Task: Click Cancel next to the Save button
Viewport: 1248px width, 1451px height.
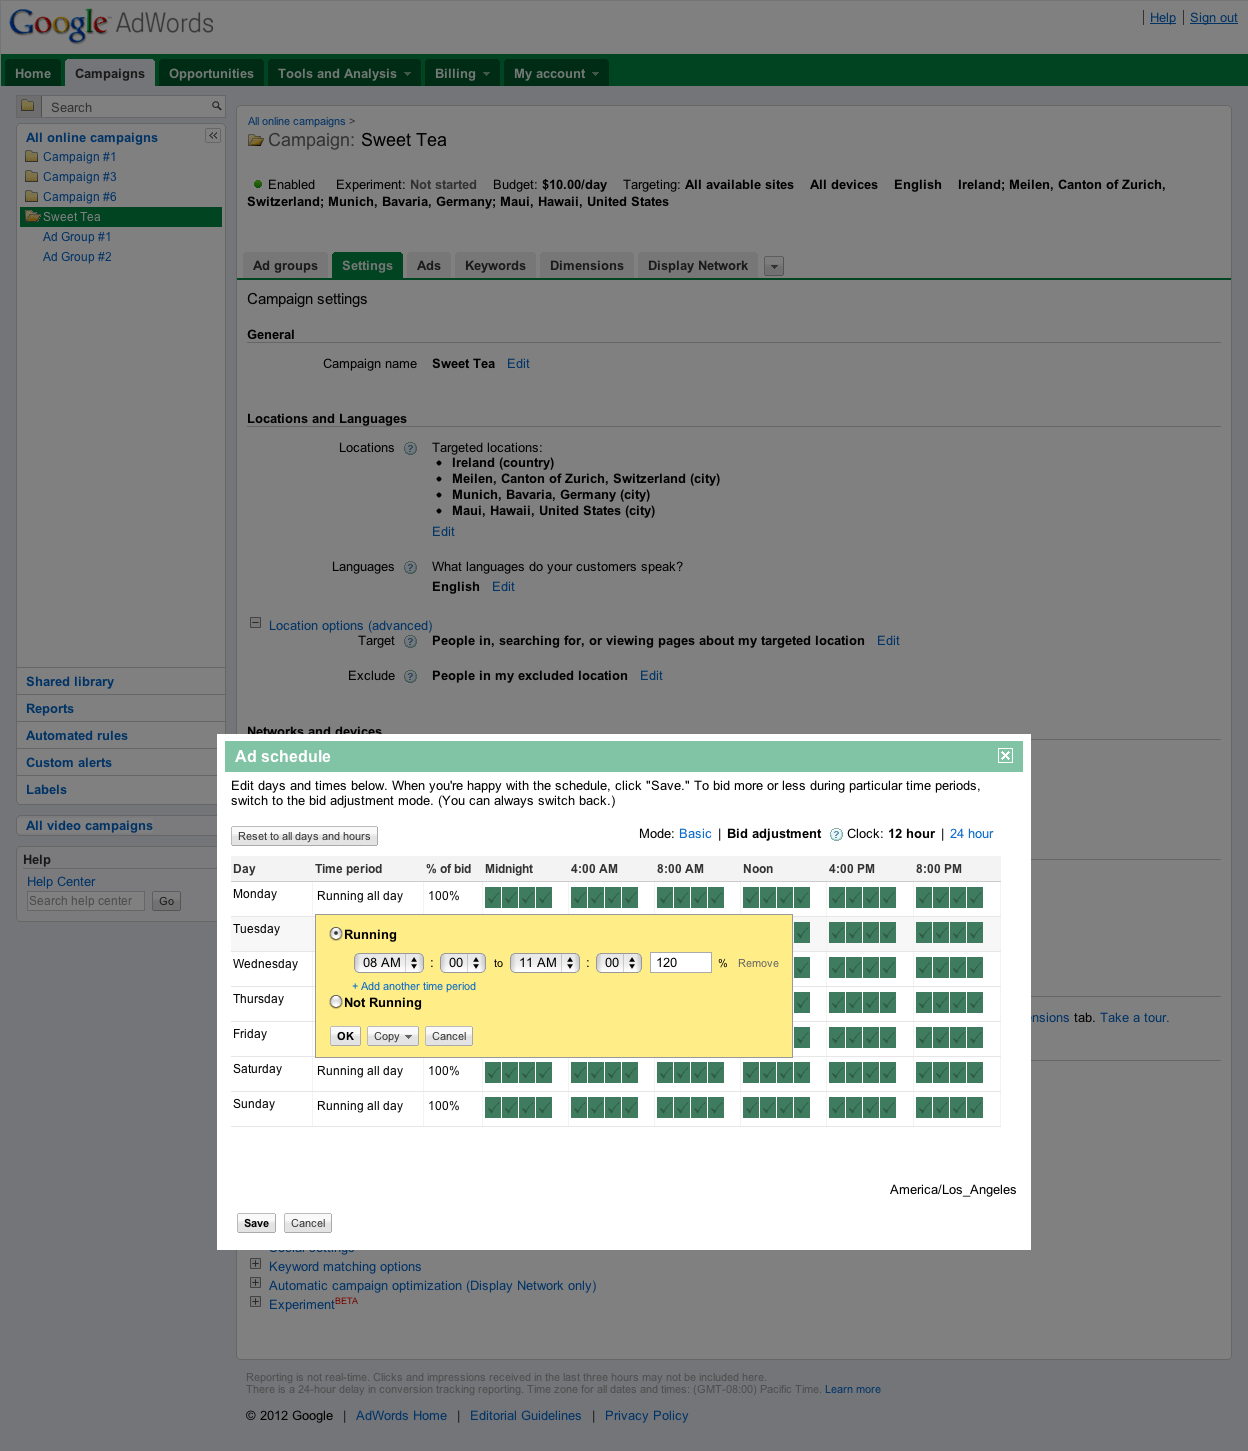Action: [x=308, y=1223]
